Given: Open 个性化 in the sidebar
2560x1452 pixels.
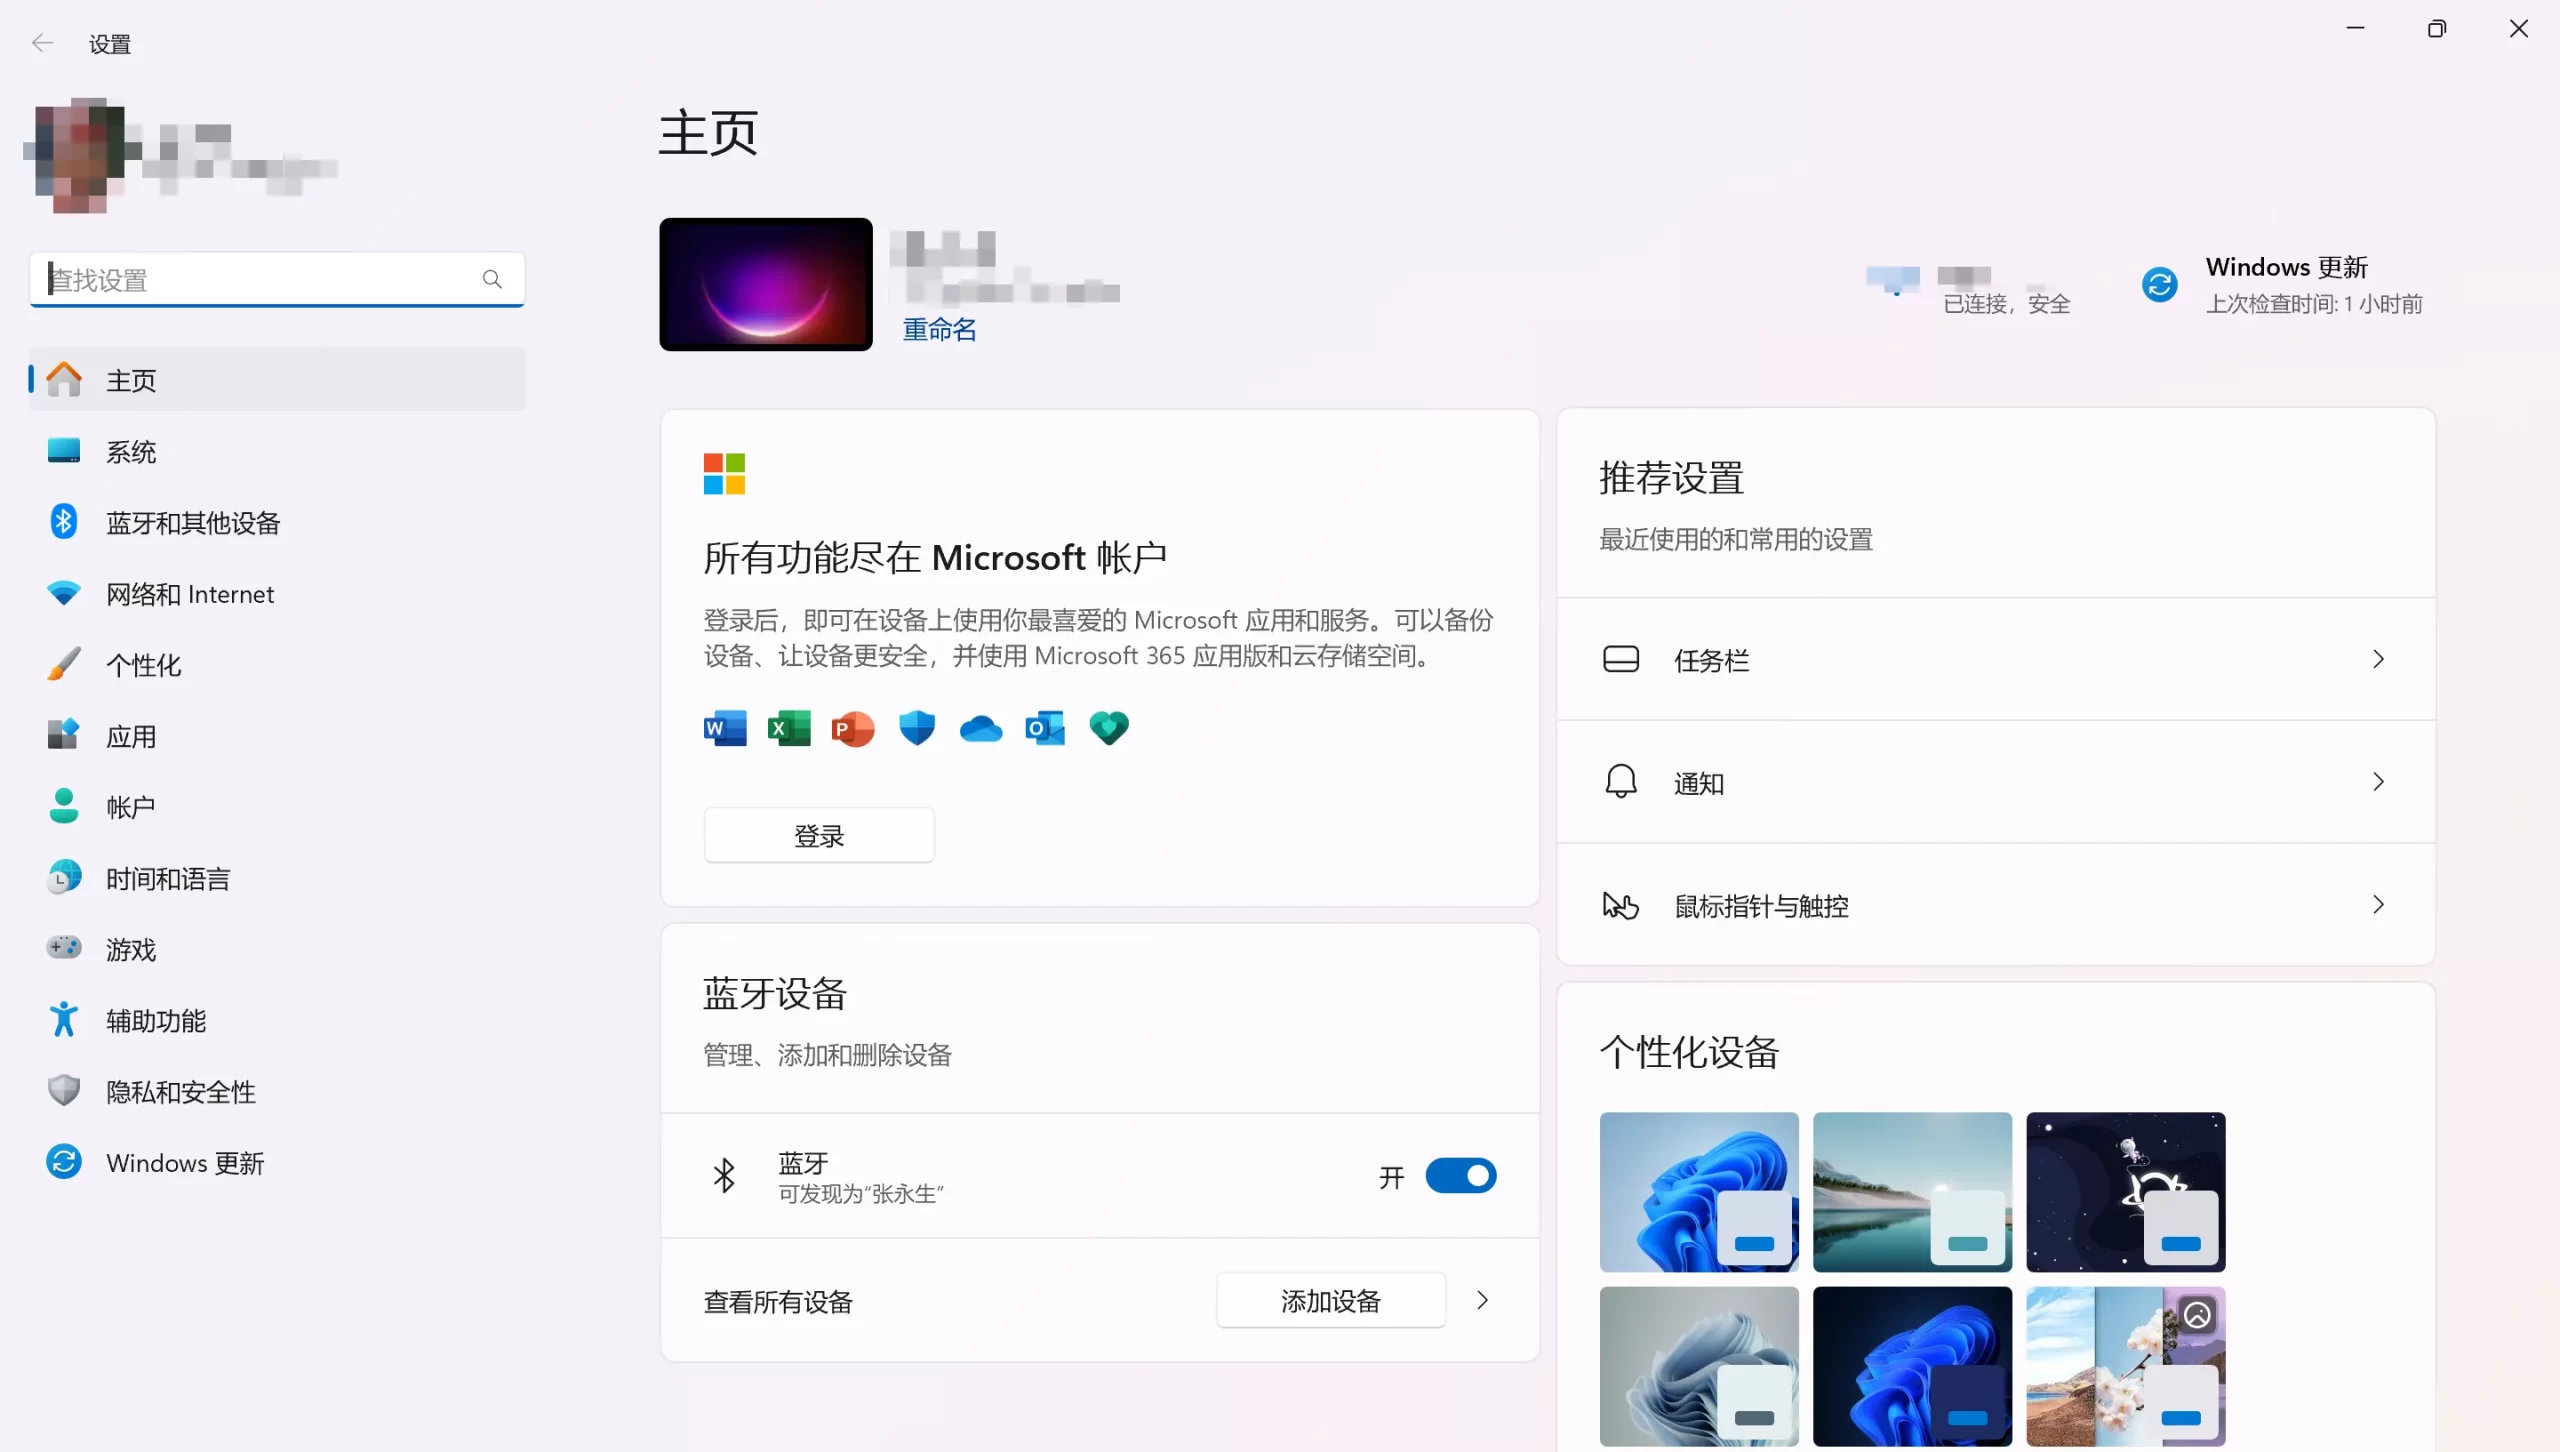Looking at the screenshot, I should click(x=144, y=665).
